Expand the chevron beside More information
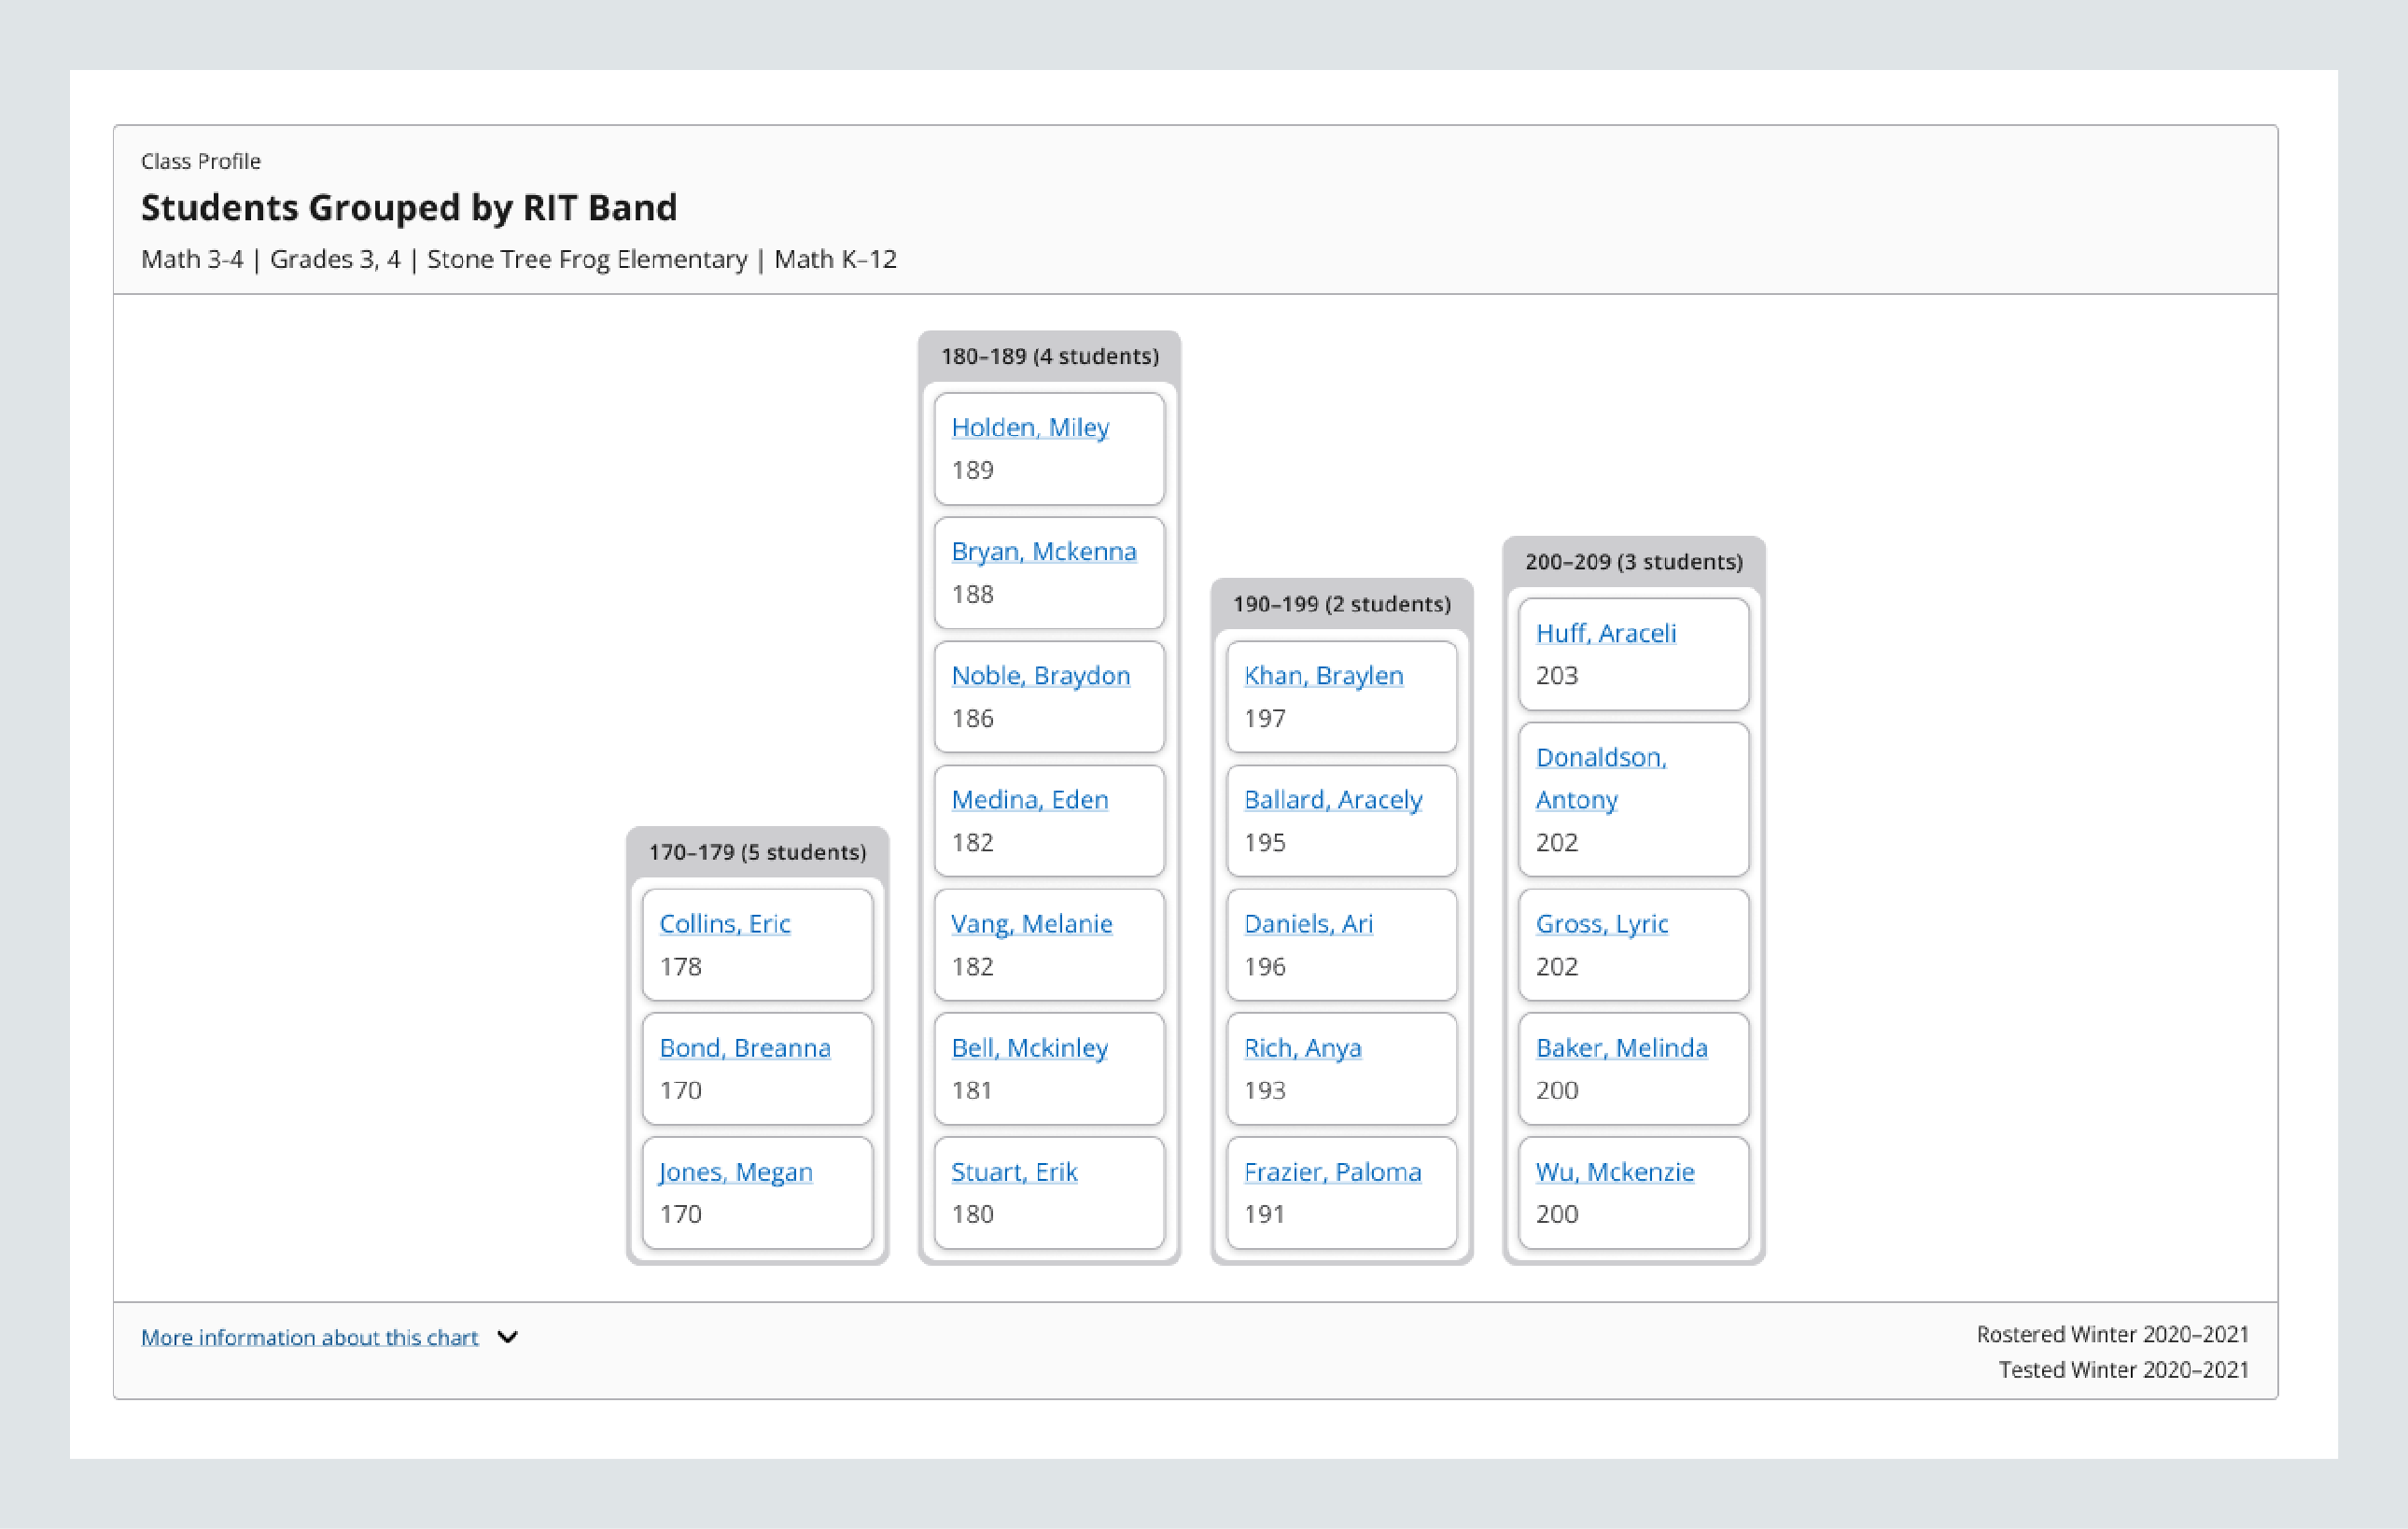Viewport: 2408px width, 1529px height. (x=507, y=1337)
